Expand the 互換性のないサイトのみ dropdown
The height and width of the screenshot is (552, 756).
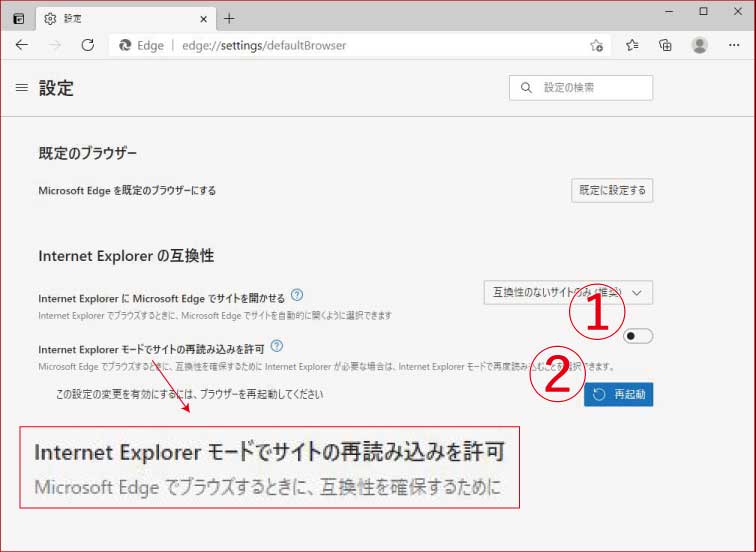(567, 292)
